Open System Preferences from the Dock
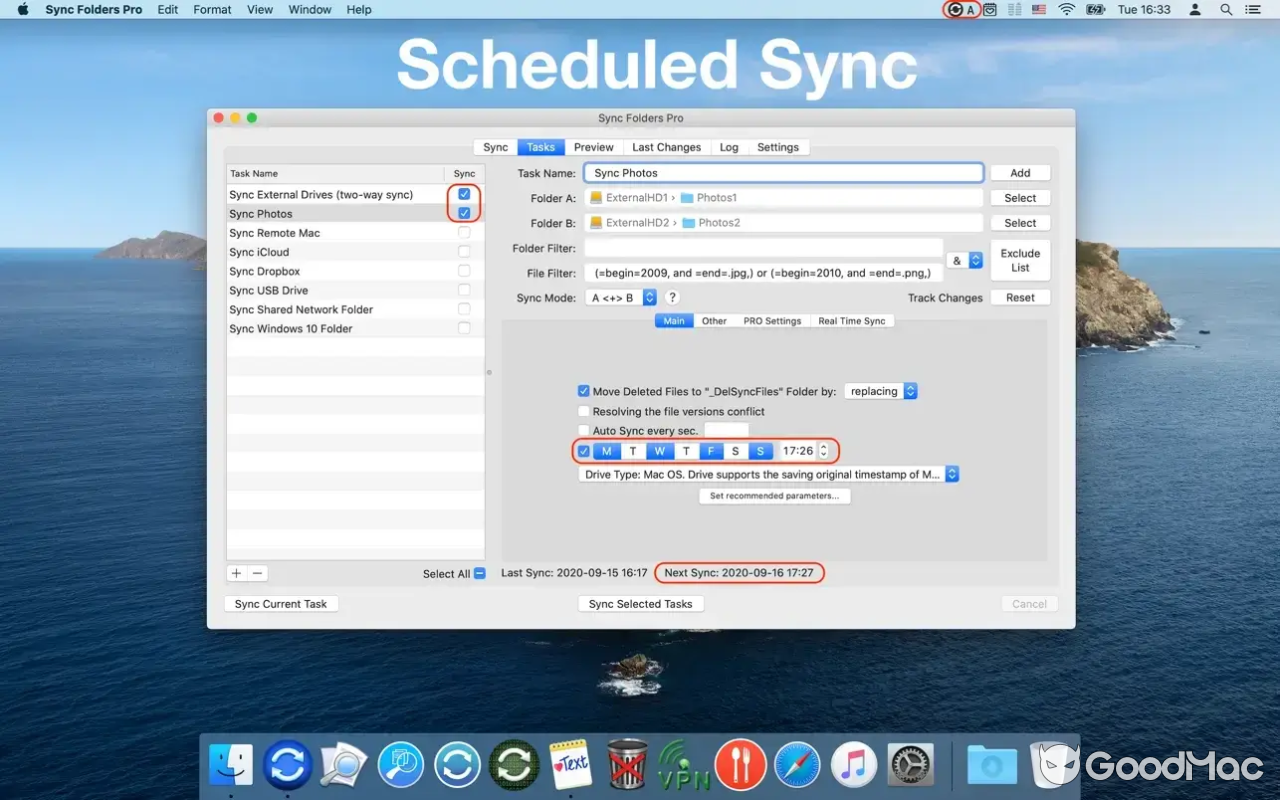Viewport: 1280px width, 800px height. [x=910, y=765]
